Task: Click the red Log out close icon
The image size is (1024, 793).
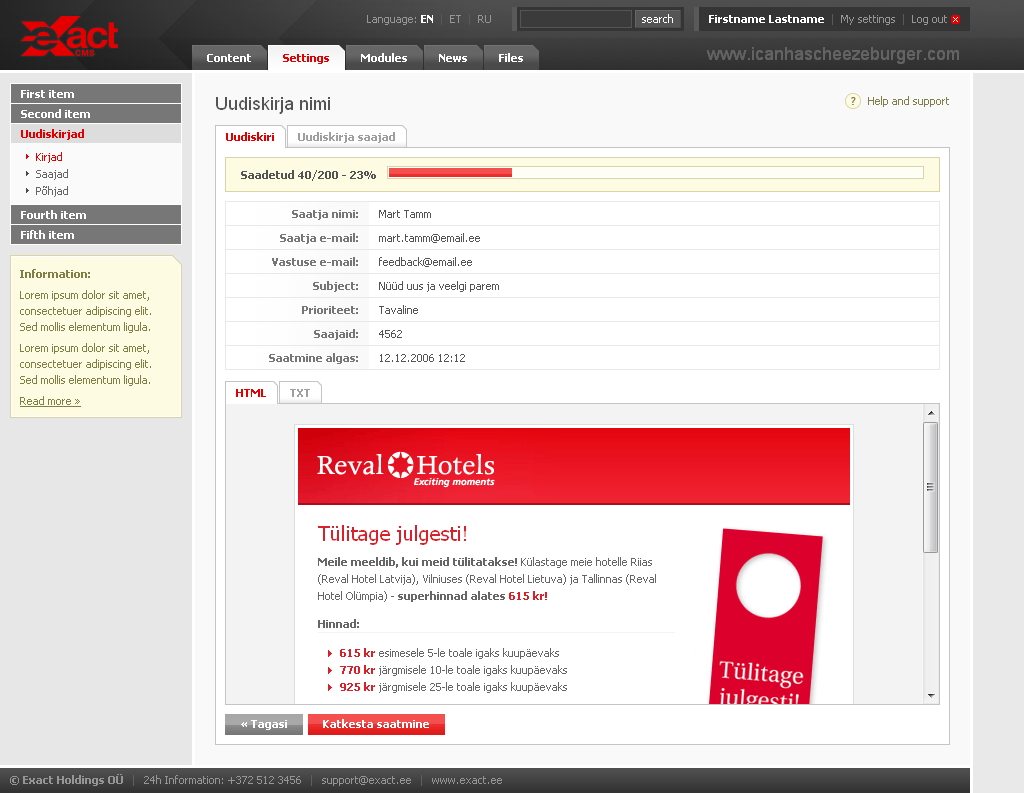Action: (955, 20)
